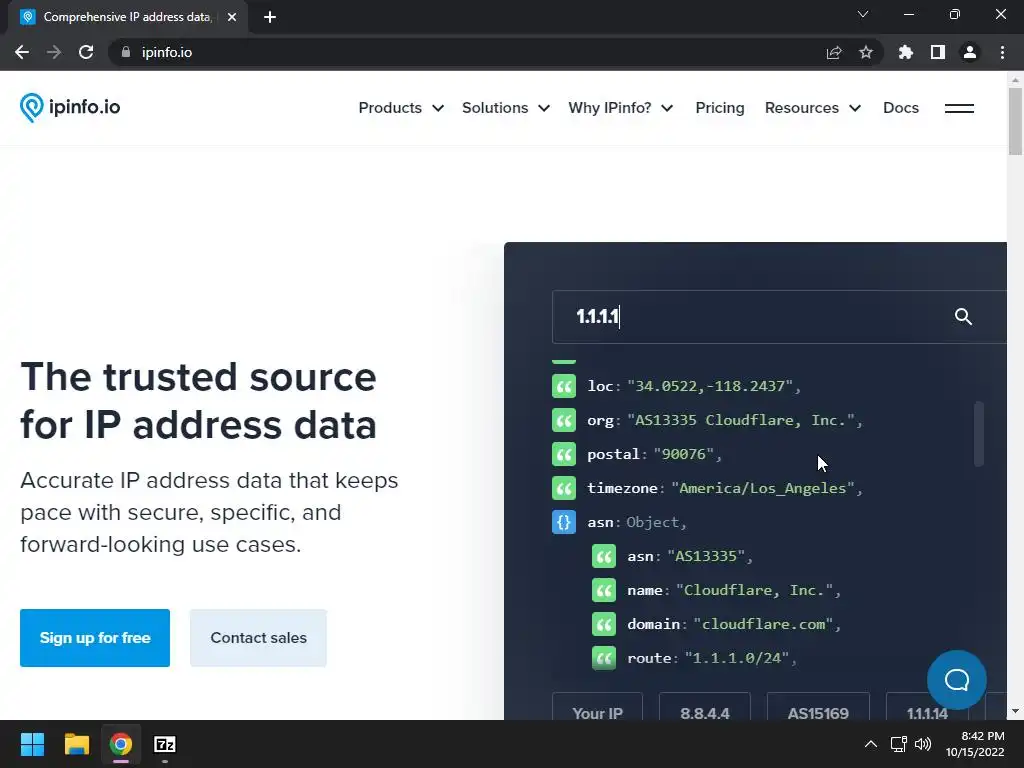The width and height of the screenshot is (1024, 768).
Task: Open Chrome tab search chevron
Action: click(x=863, y=14)
